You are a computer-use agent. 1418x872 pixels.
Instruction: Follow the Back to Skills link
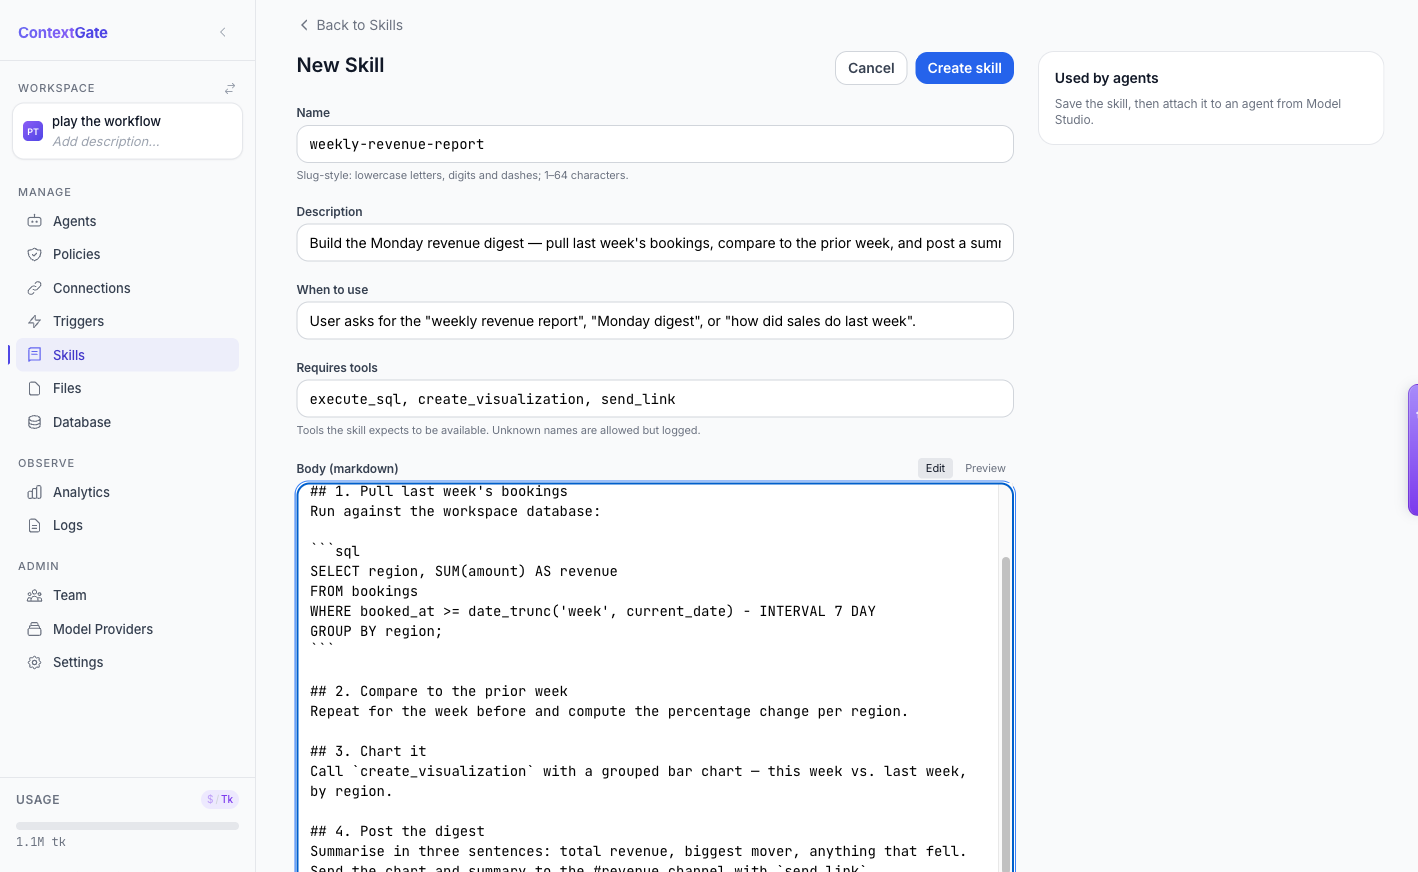pos(351,25)
